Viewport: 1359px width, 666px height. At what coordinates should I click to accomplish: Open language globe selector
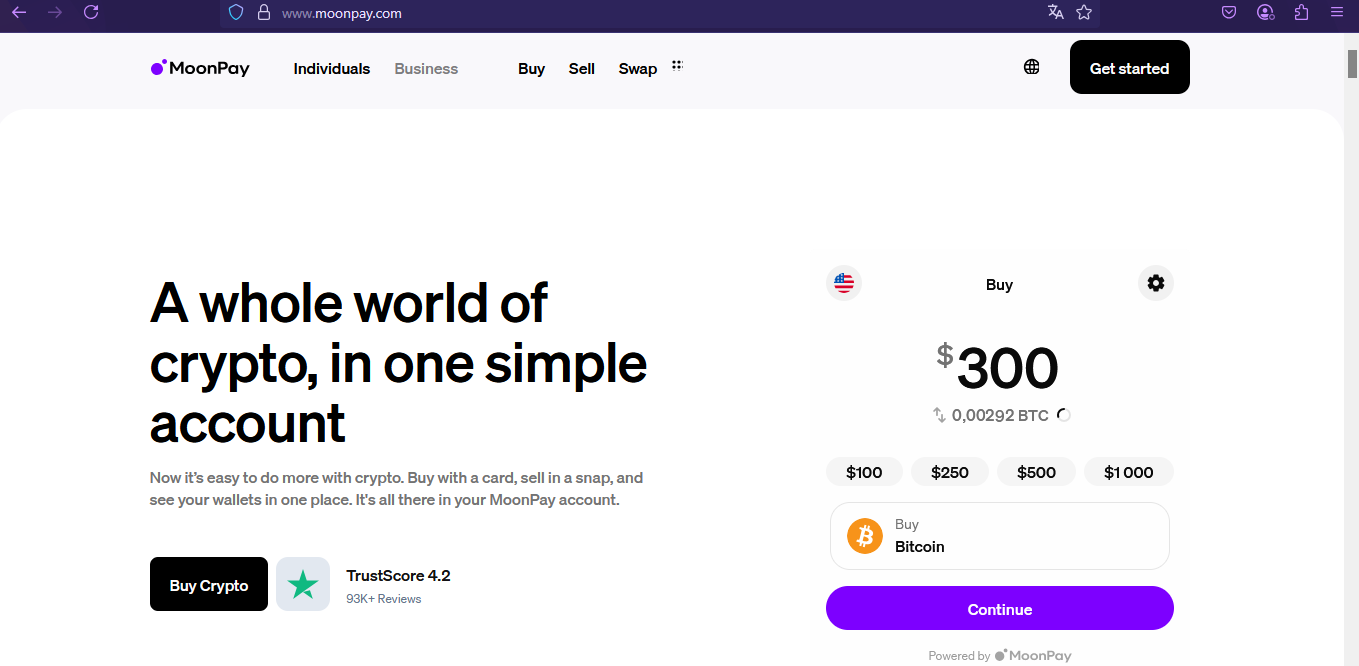coord(1032,67)
